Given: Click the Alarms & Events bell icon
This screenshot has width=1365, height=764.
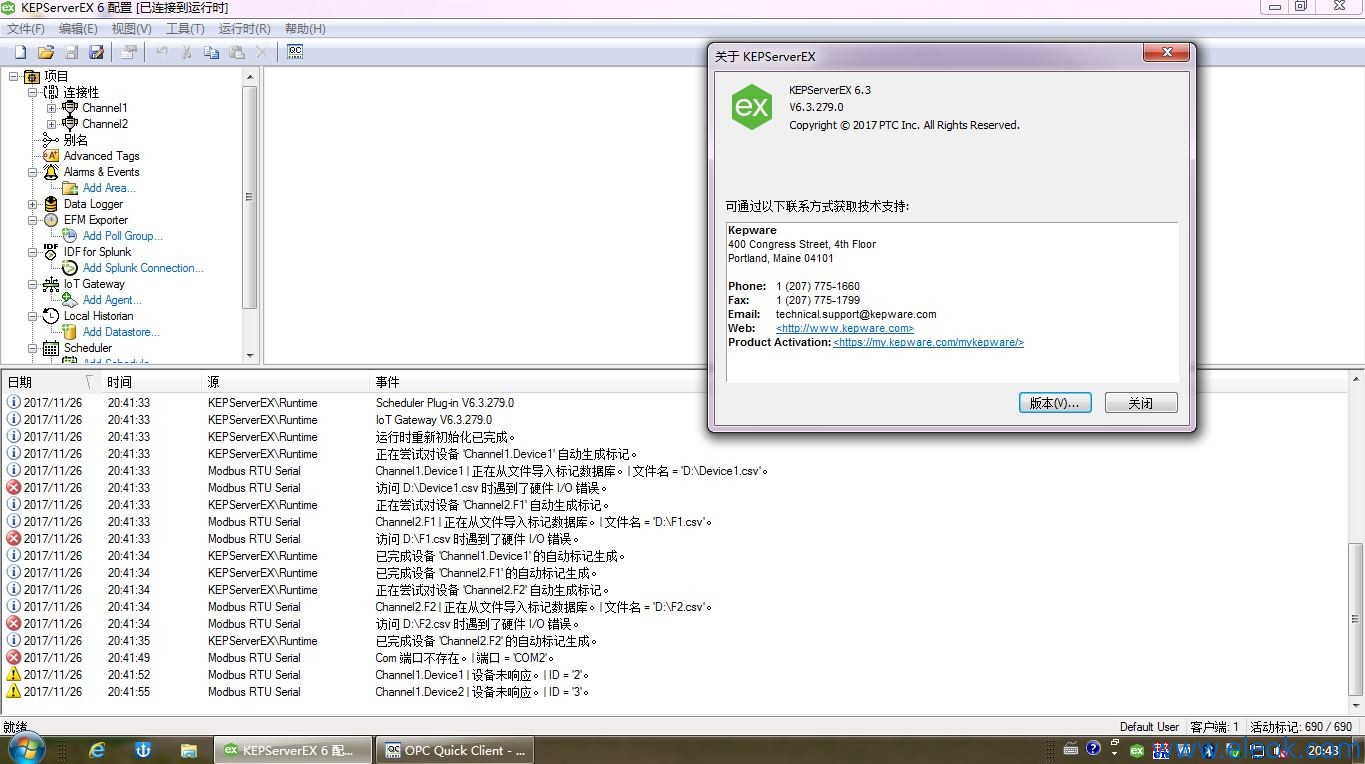Looking at the screenshot, I should pos(51,172).
